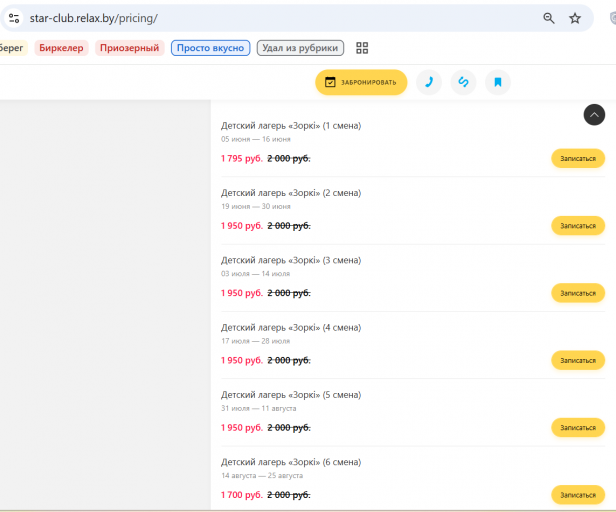Click the dates 05 июня — 16 июня
616x512 pixels.
click(x=256, y=139)
